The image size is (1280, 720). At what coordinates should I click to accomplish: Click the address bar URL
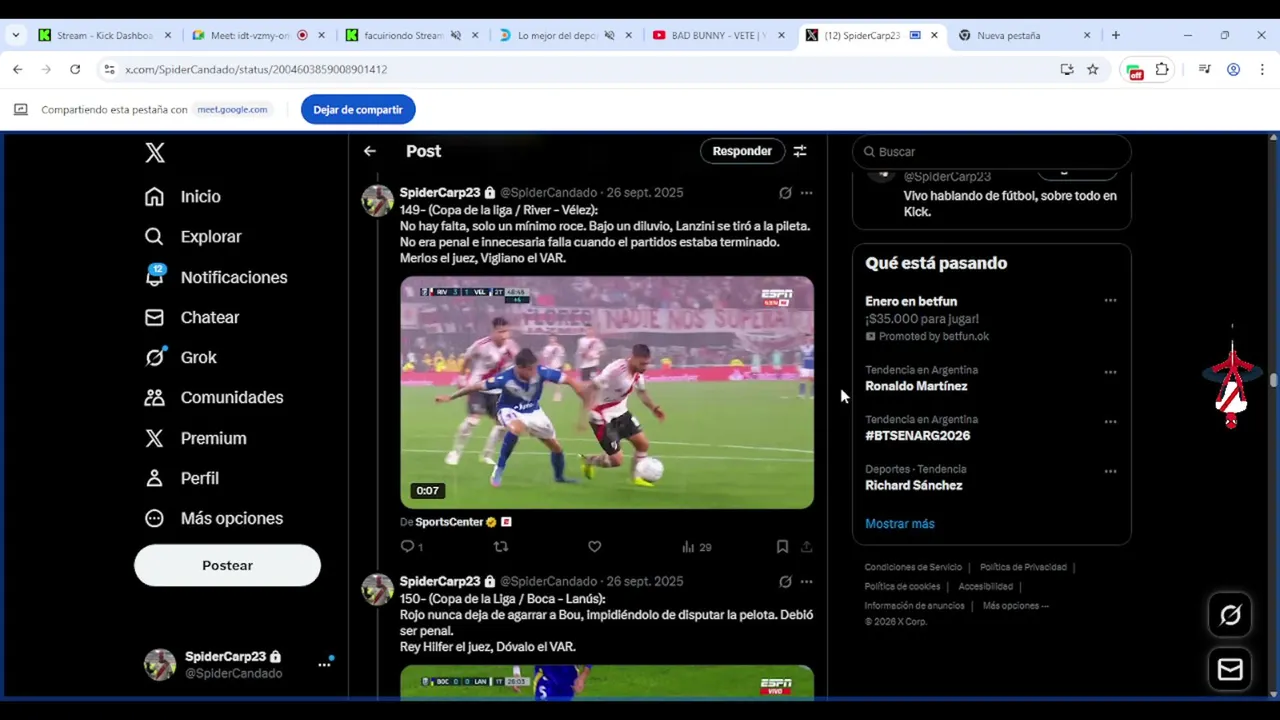256,69
